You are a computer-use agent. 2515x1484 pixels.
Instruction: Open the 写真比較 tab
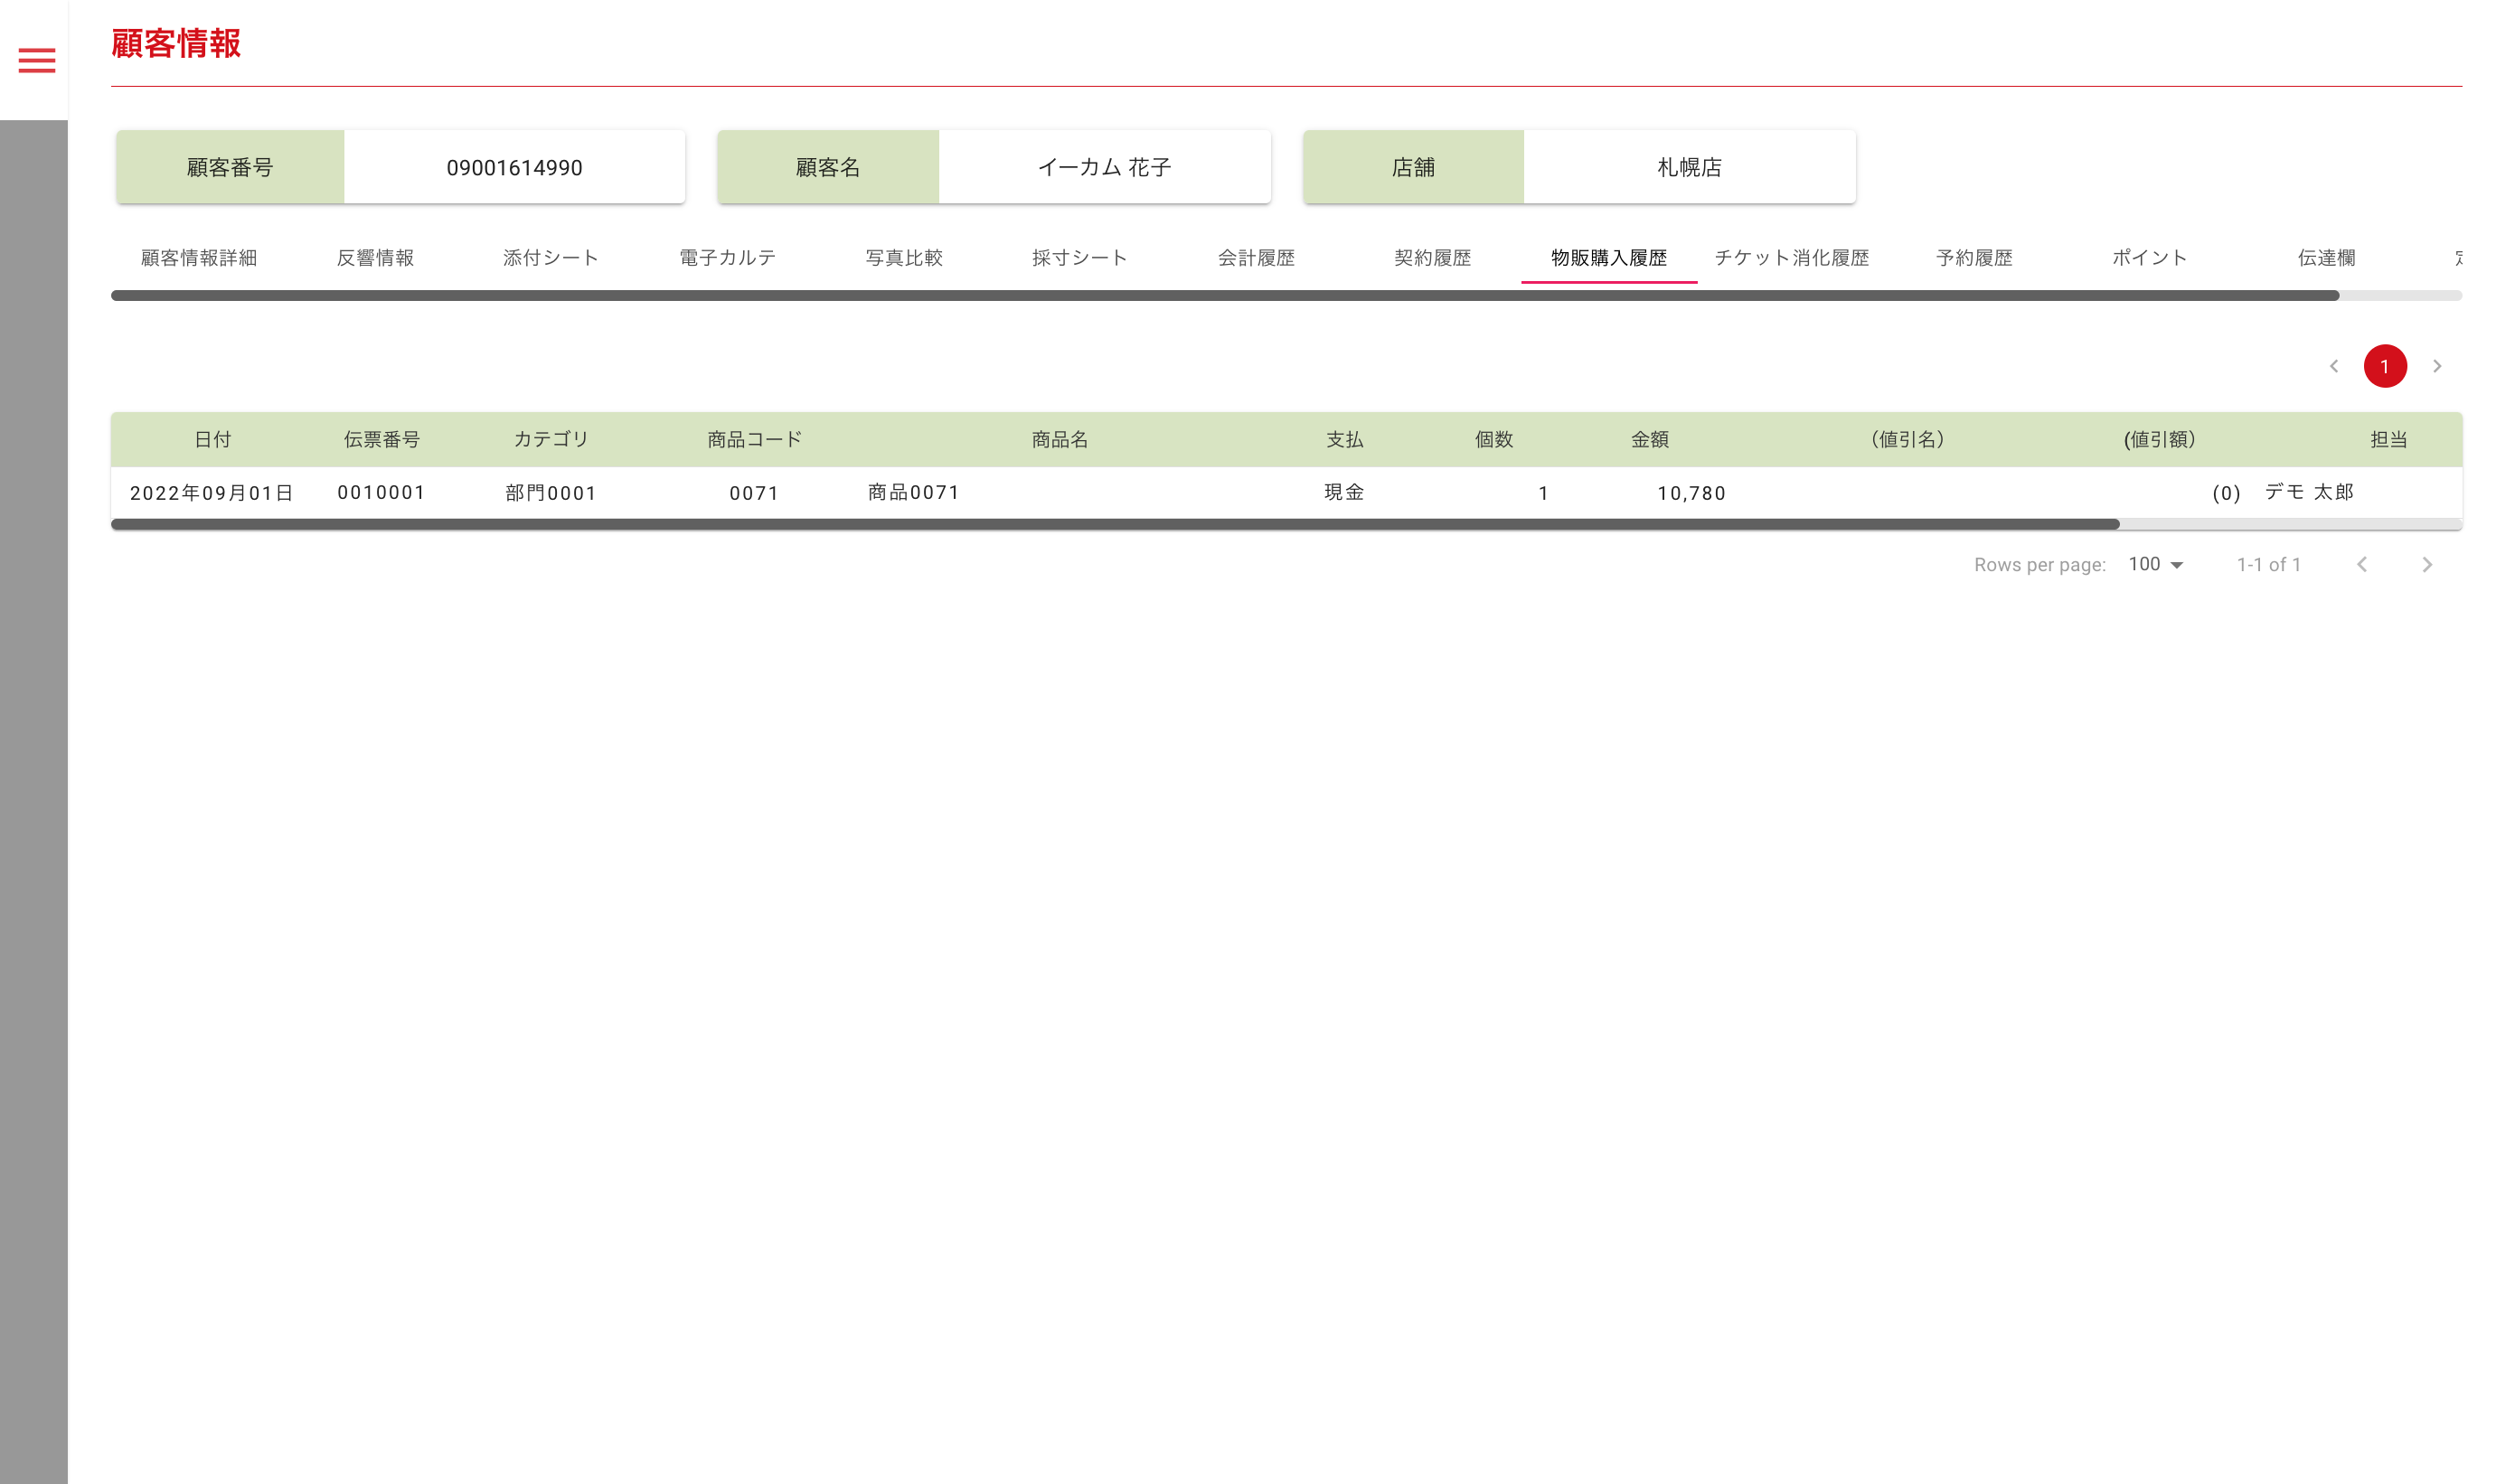(x=904, y=258)
